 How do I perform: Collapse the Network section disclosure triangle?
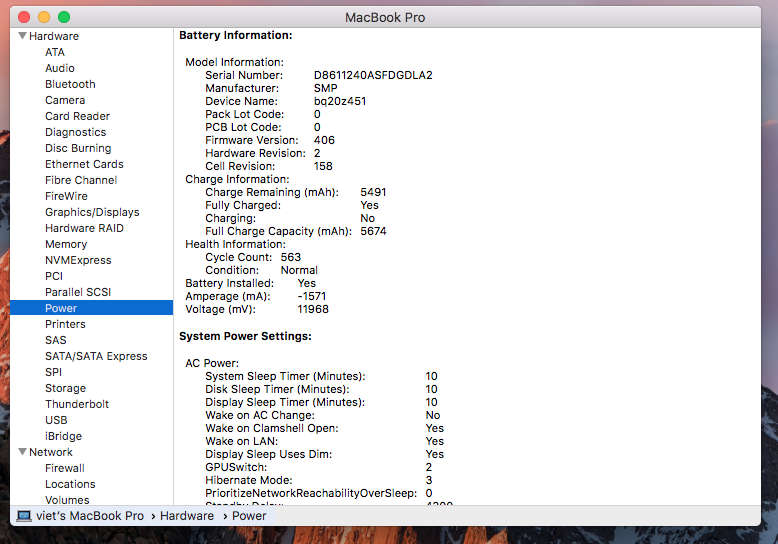tap(22, 452)
